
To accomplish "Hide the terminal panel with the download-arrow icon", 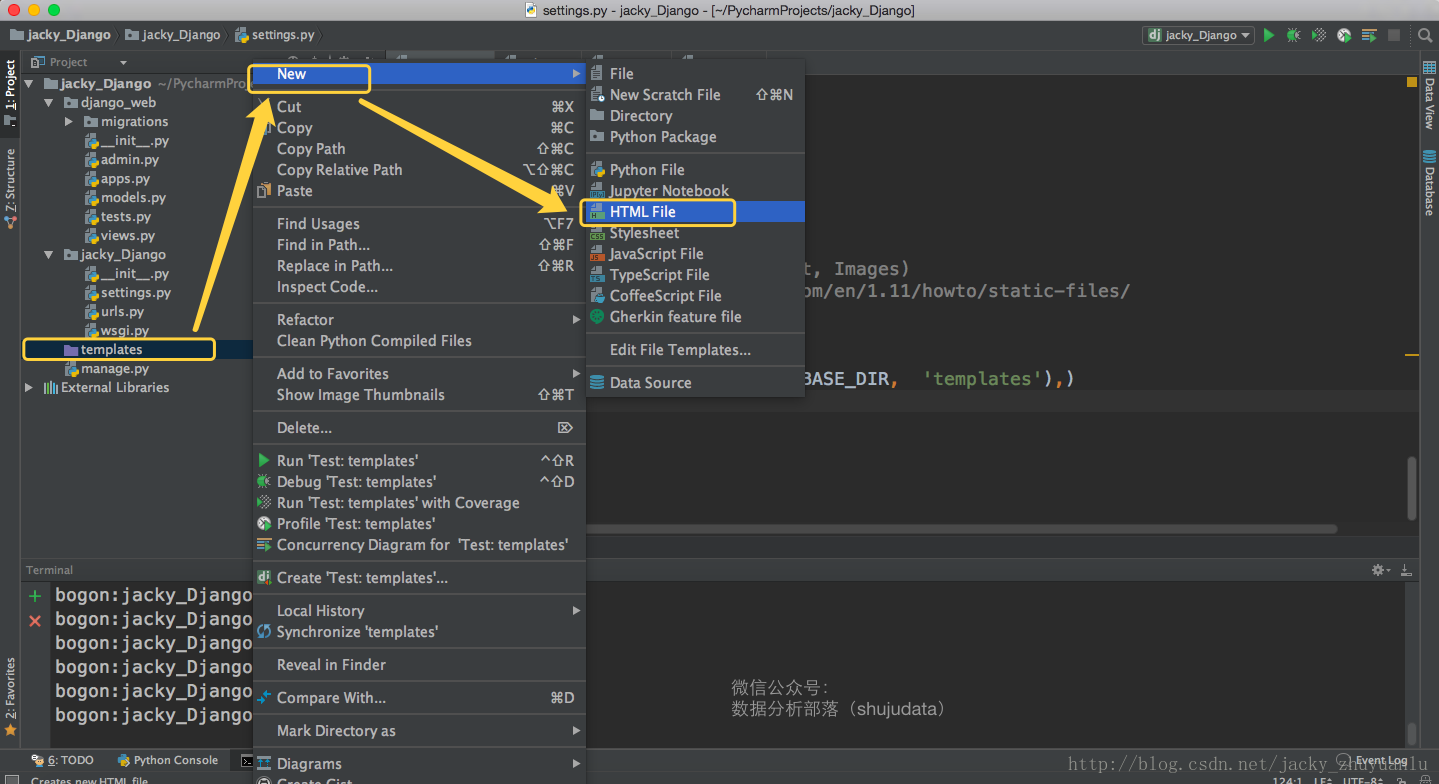I will 1406,570.
